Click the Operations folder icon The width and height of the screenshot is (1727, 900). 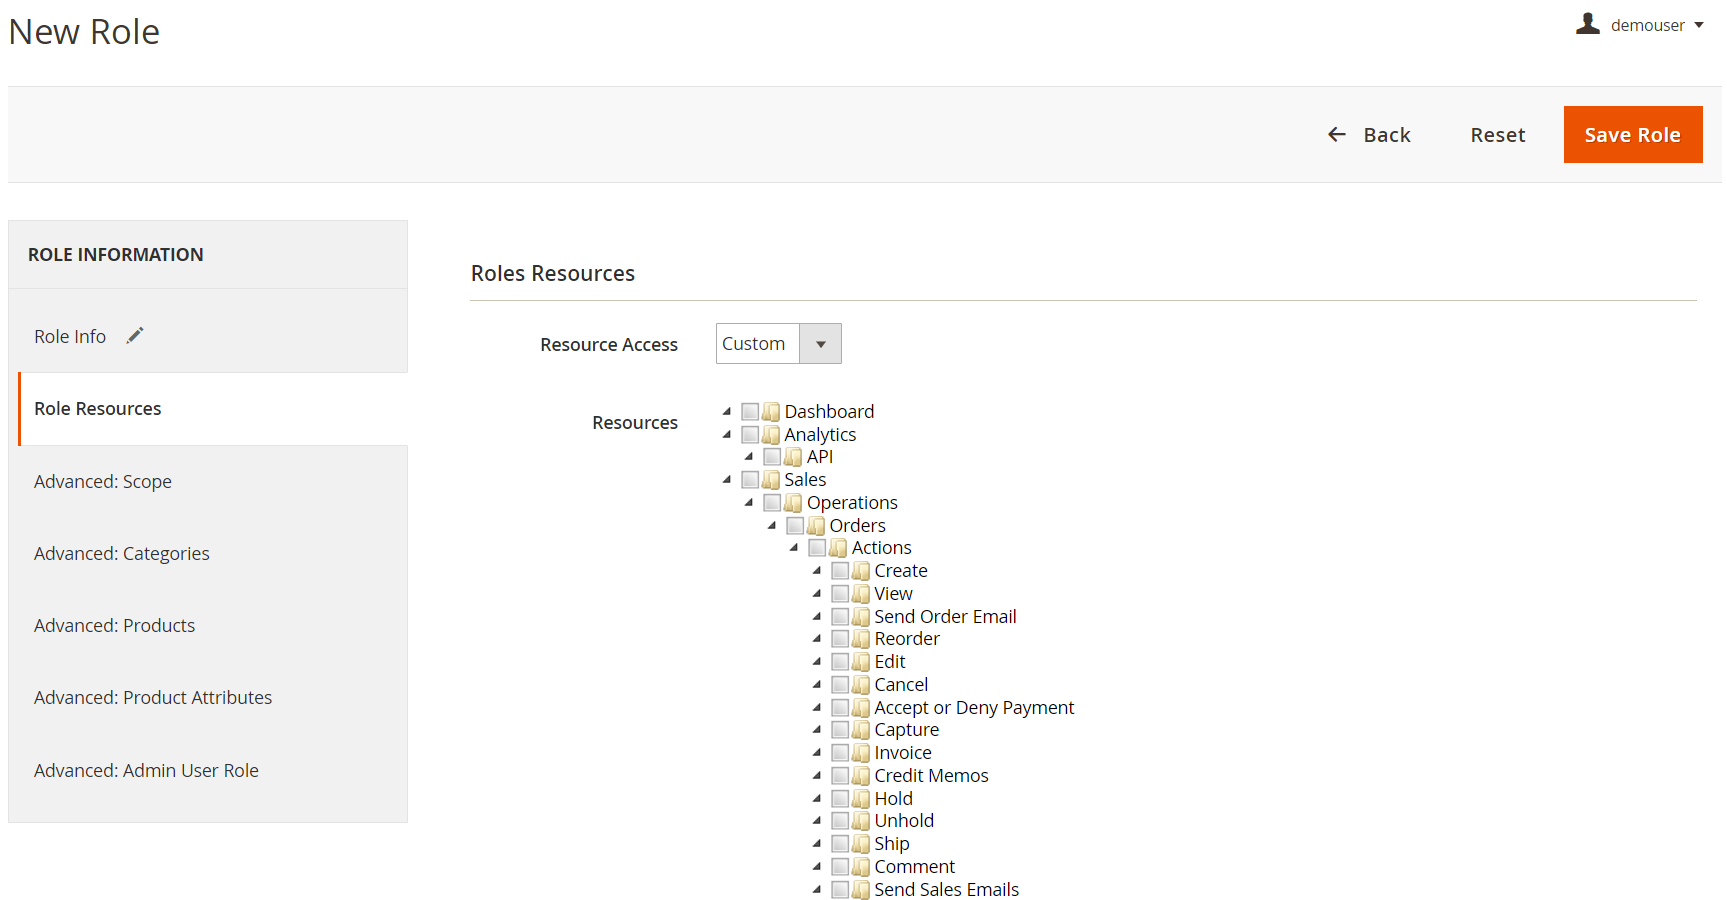tap(793, 503)
